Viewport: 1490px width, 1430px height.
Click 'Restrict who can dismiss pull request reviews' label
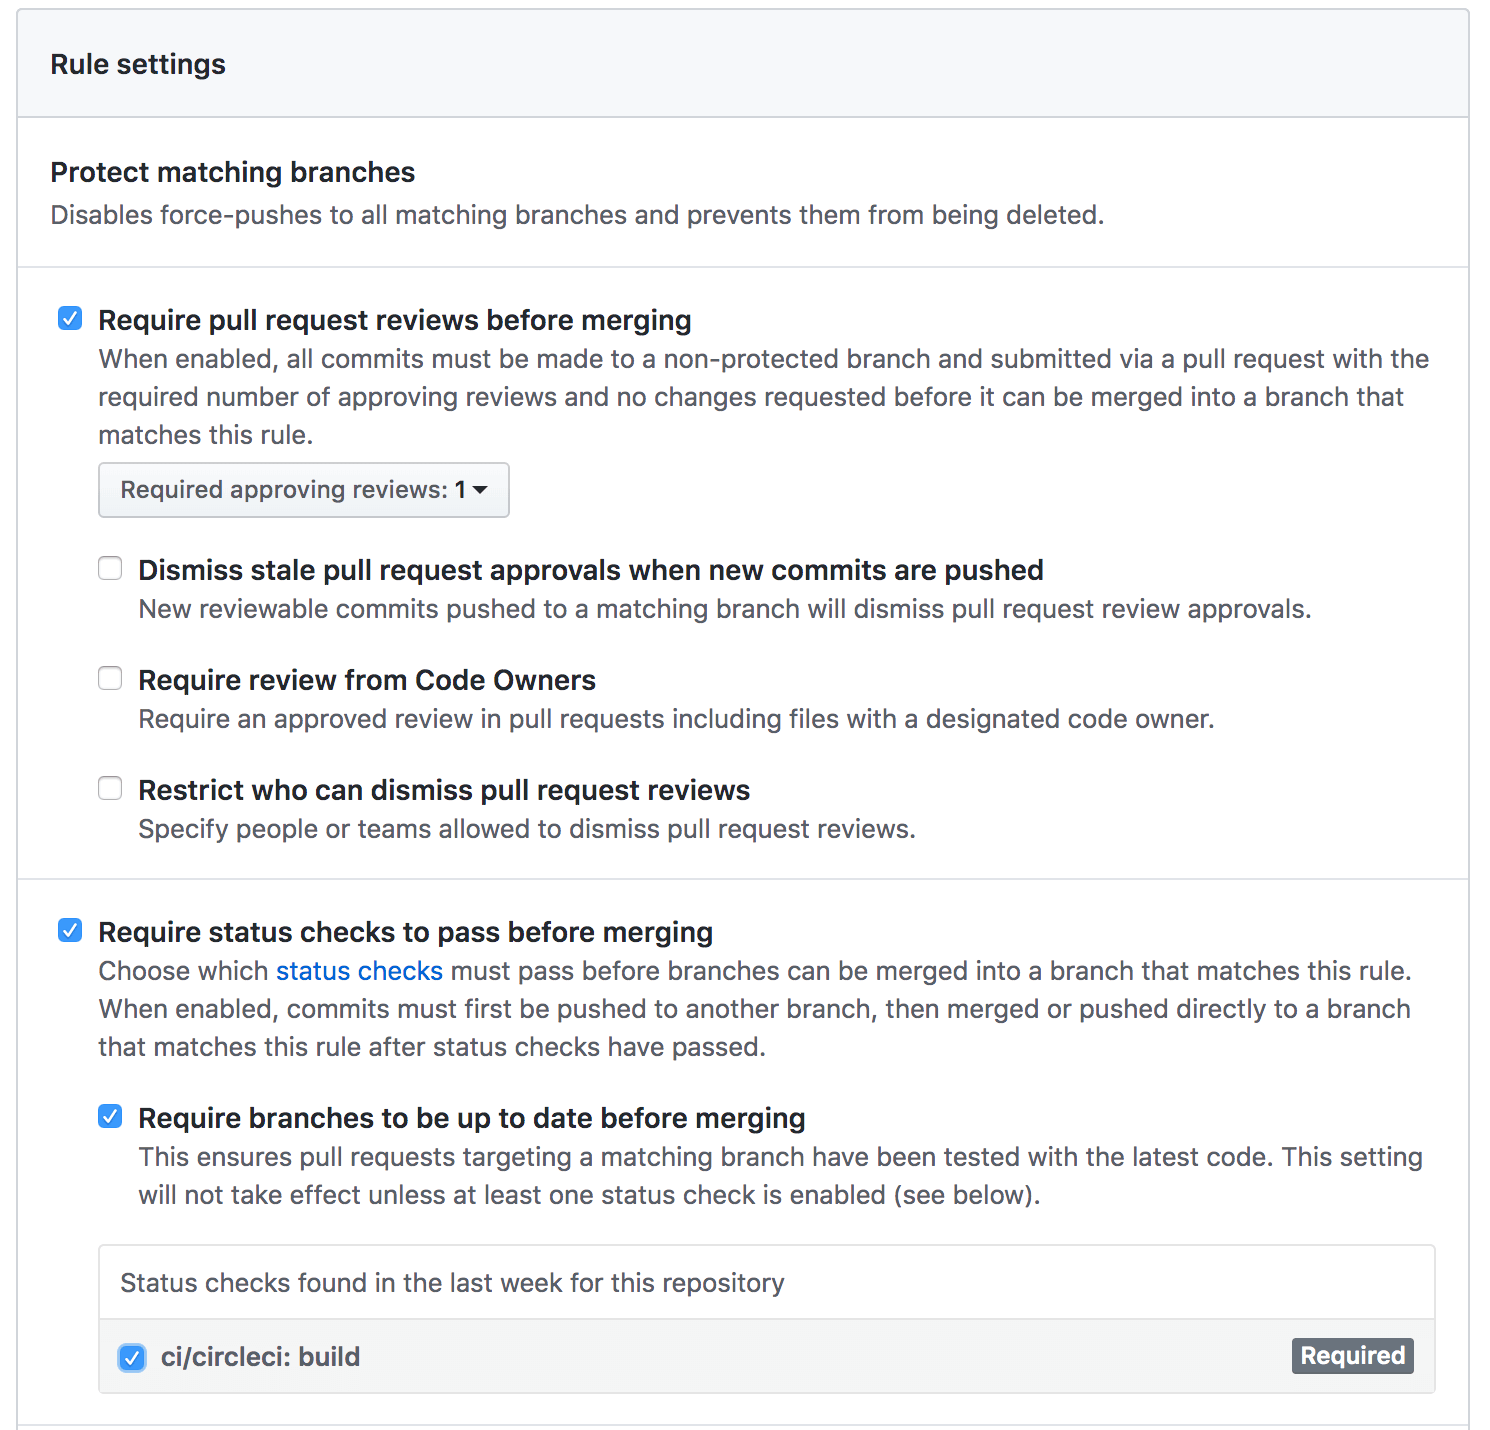pos(444,790)
